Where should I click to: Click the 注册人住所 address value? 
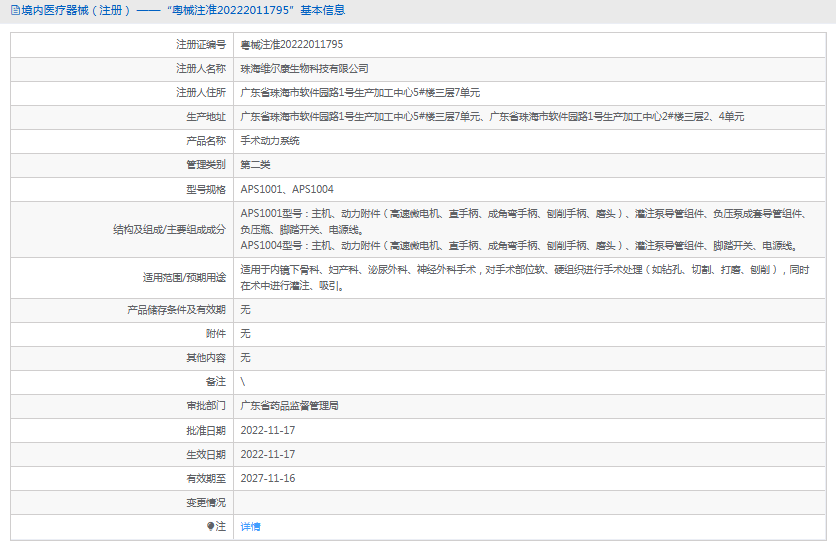(x=360, y=93)
